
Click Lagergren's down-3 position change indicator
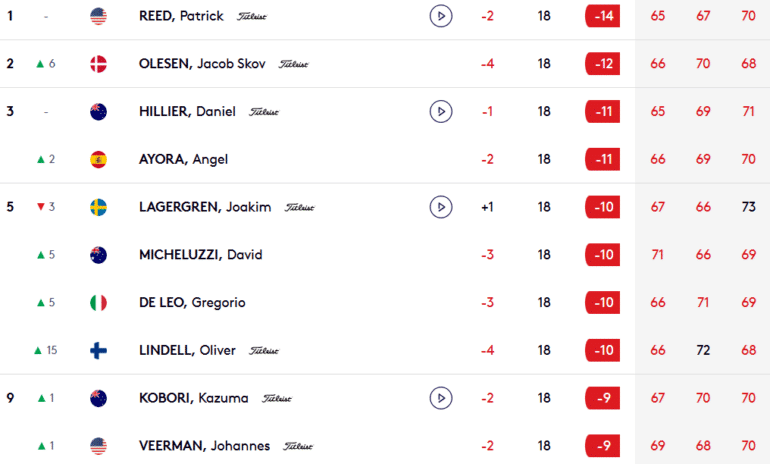coord(45,207)
